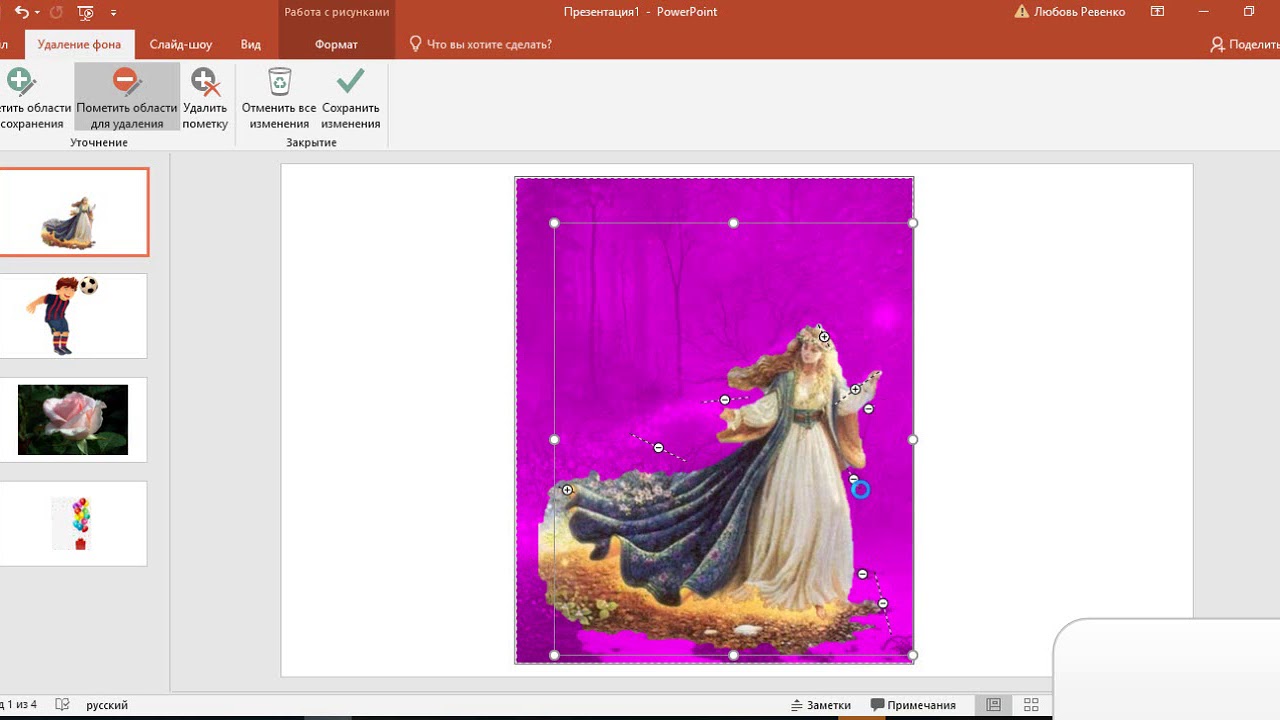Open Ribbon Display Options button
The width and height of the screenshot is (1280, 720).
click(1157, 12)
